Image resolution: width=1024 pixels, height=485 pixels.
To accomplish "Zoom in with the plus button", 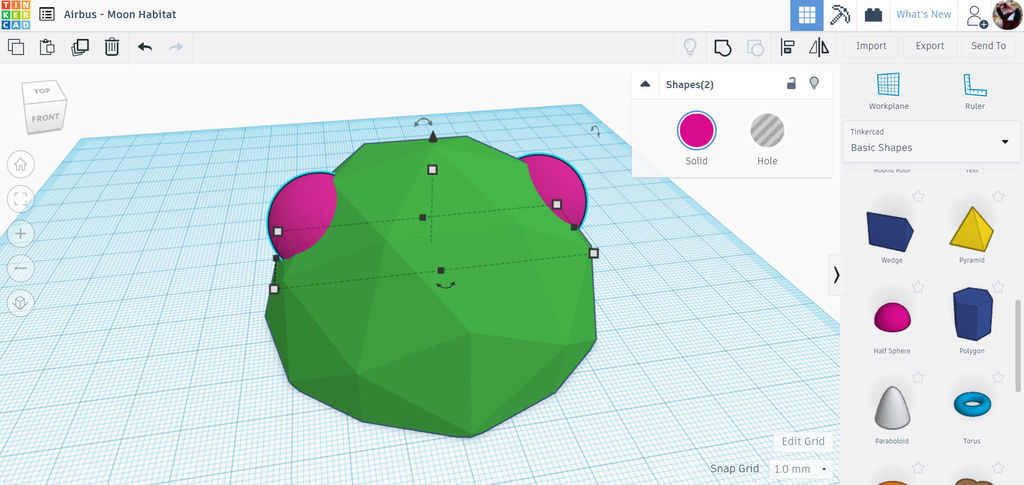I will pos(20,234).
